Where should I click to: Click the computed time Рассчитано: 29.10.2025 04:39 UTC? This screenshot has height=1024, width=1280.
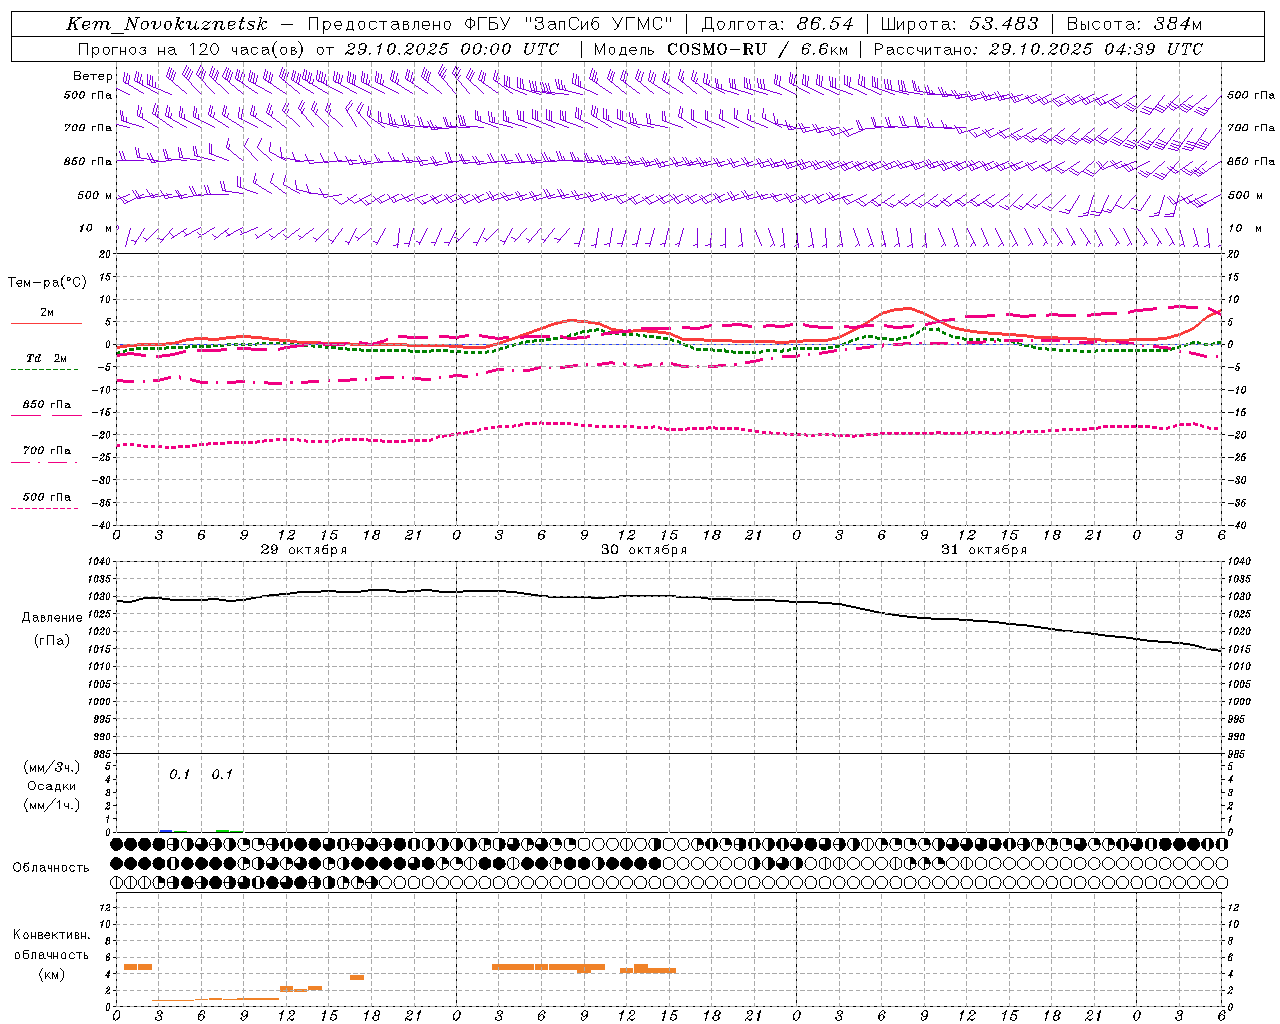(x=1038, y=49)
